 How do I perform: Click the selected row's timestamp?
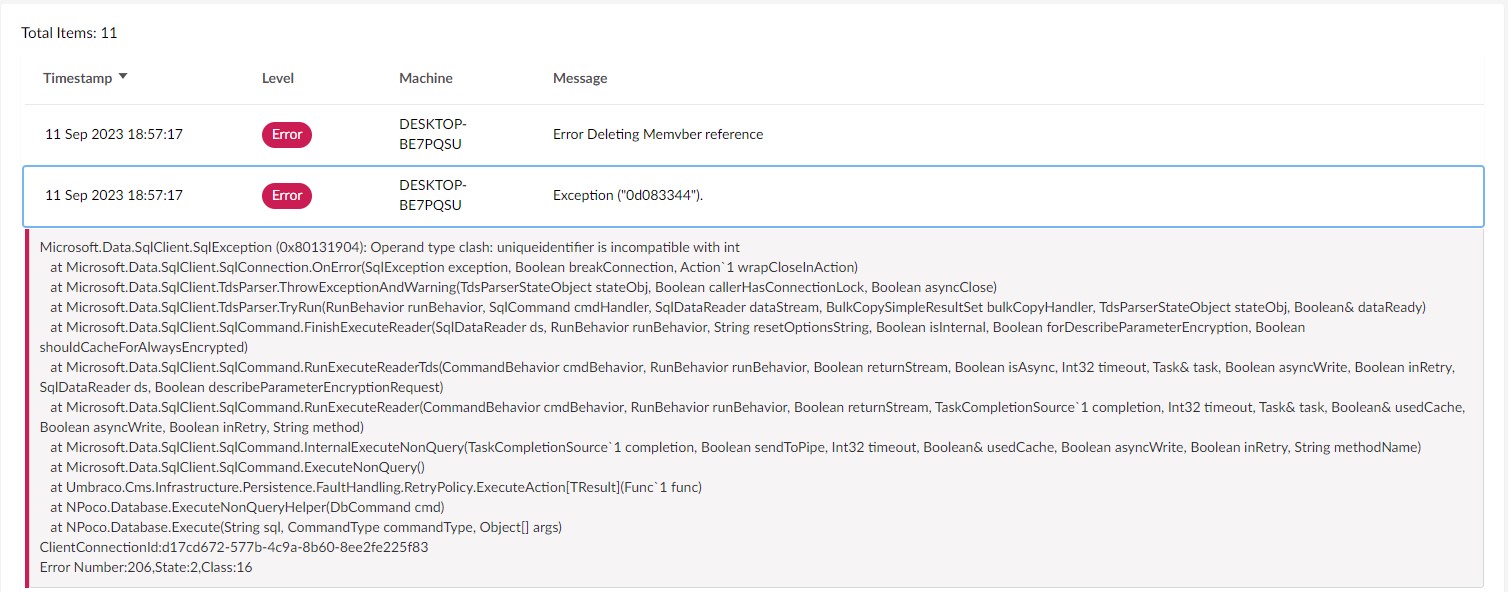click(x=114, y=196)
